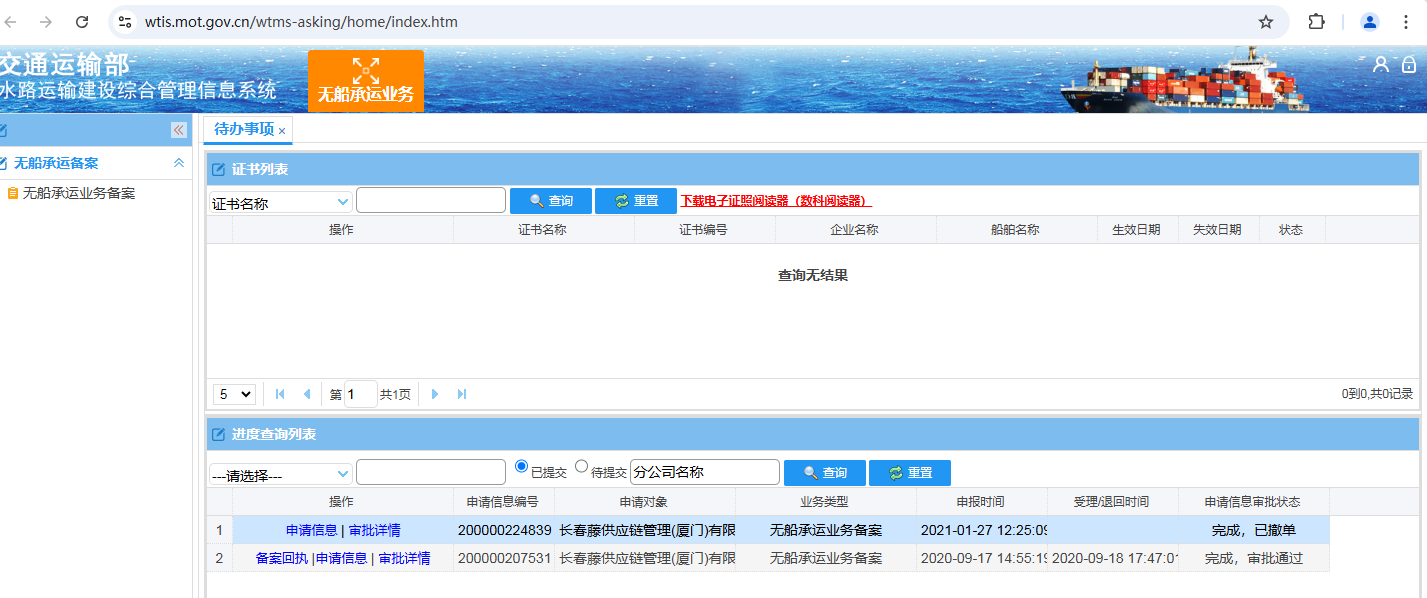
Task: Select the 已提交 radio button
Action: pyautogui.click(x=521, y=467)
